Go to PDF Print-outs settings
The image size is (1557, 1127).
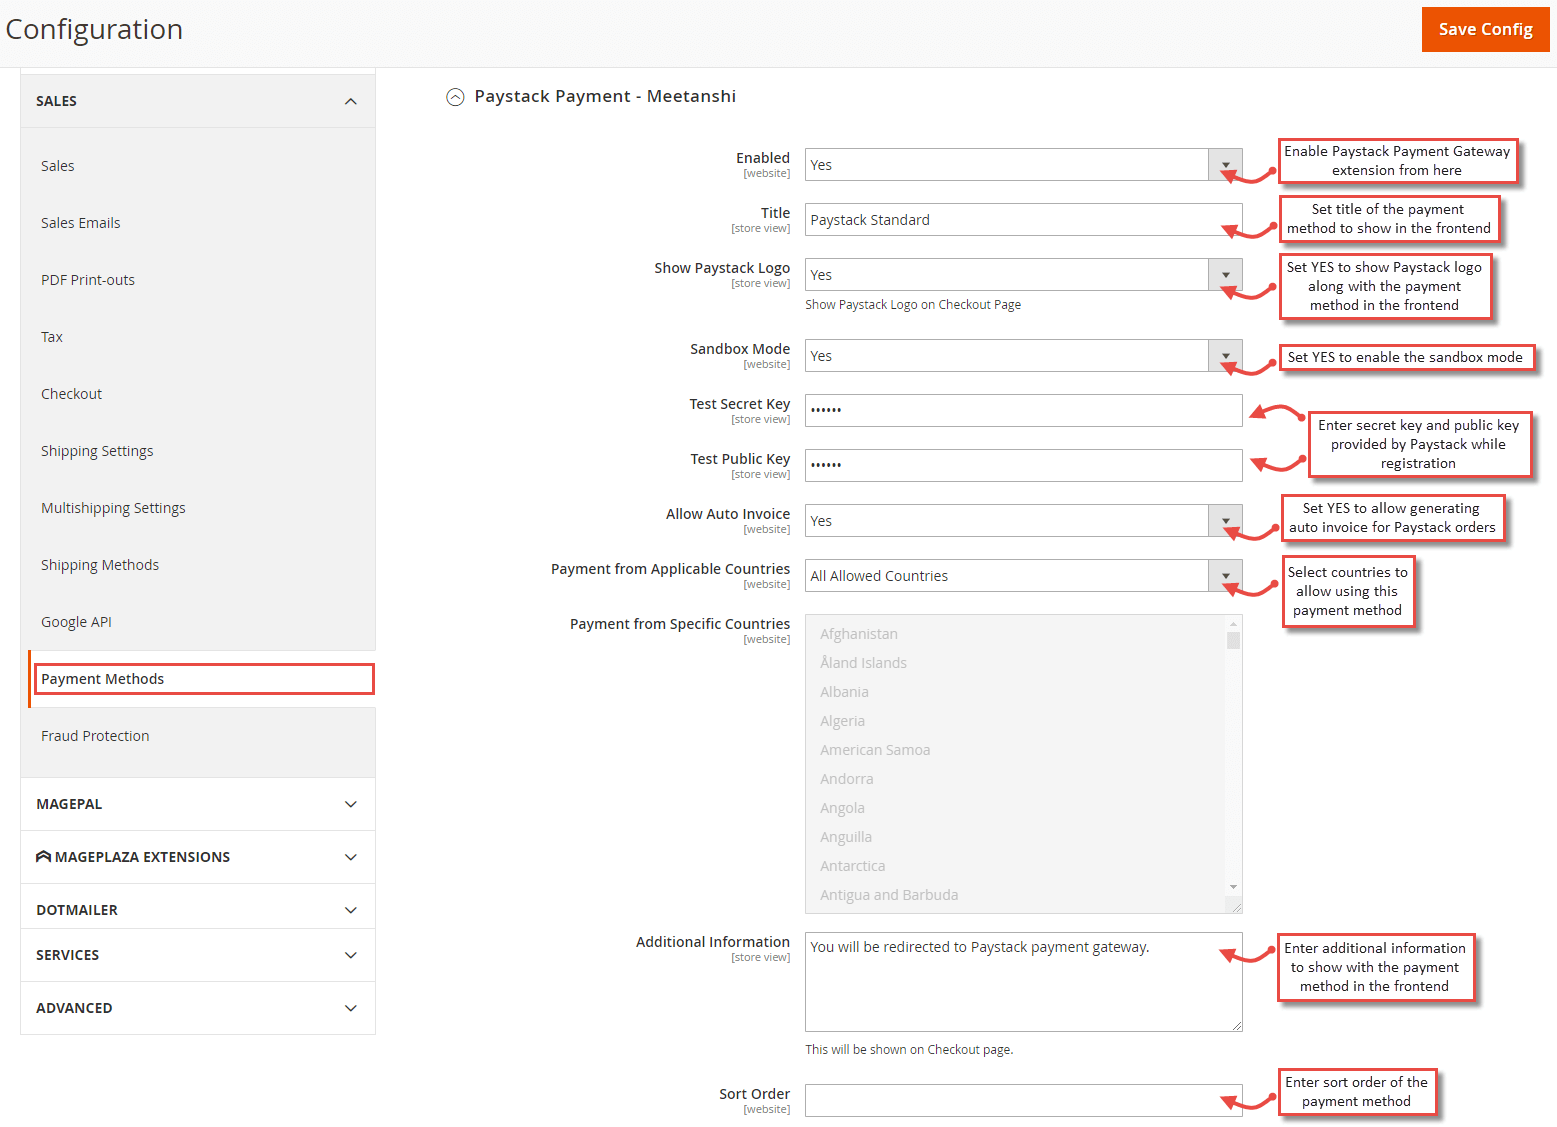click(88, 280)
